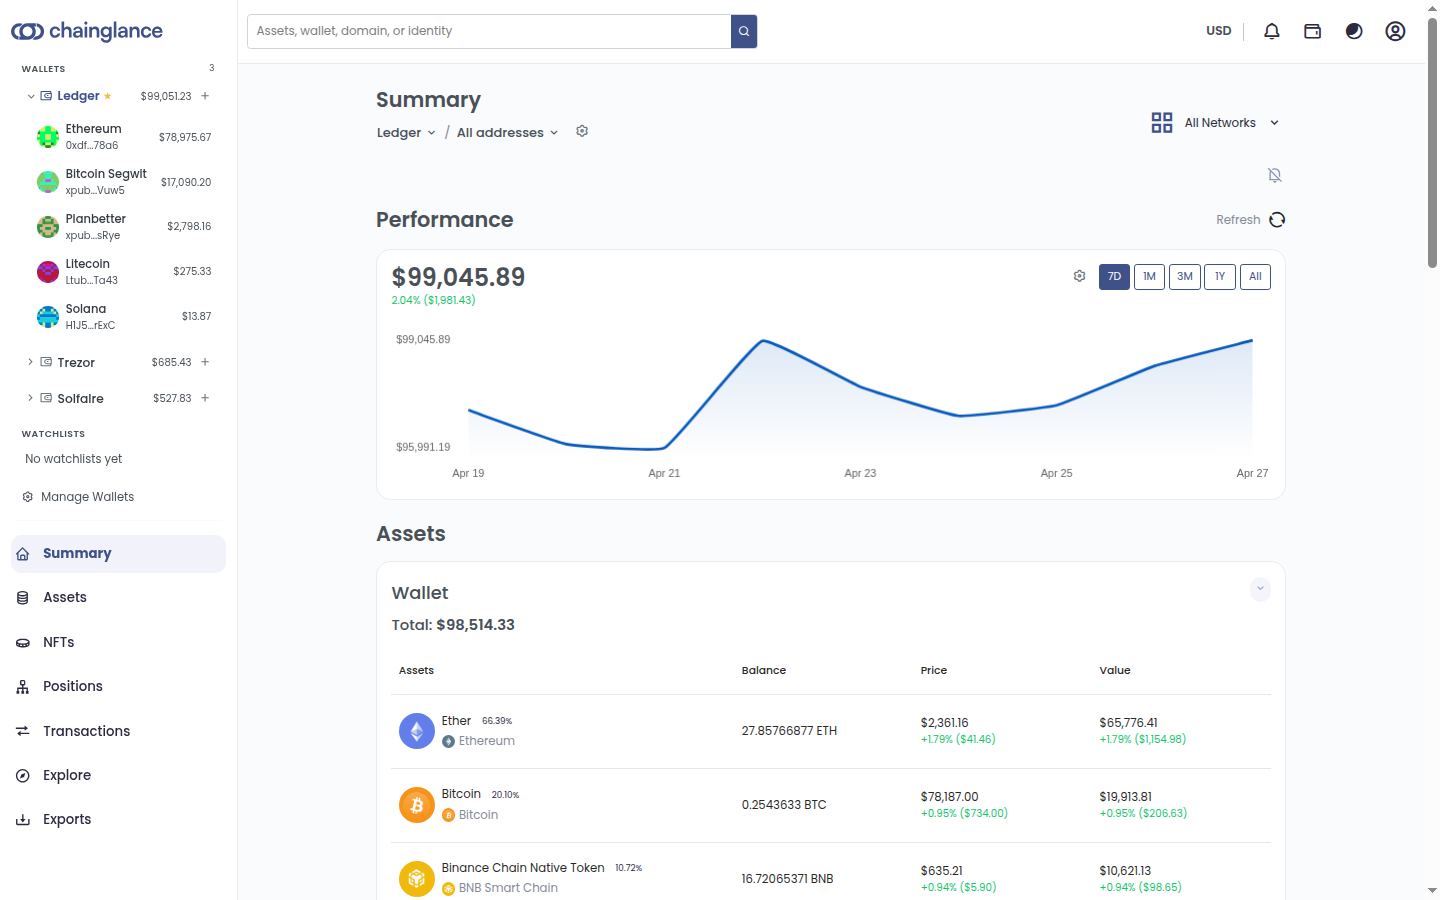Select the 1M time range
The width and height of the screenshot is (1440, 900).
click(1149, 277)
